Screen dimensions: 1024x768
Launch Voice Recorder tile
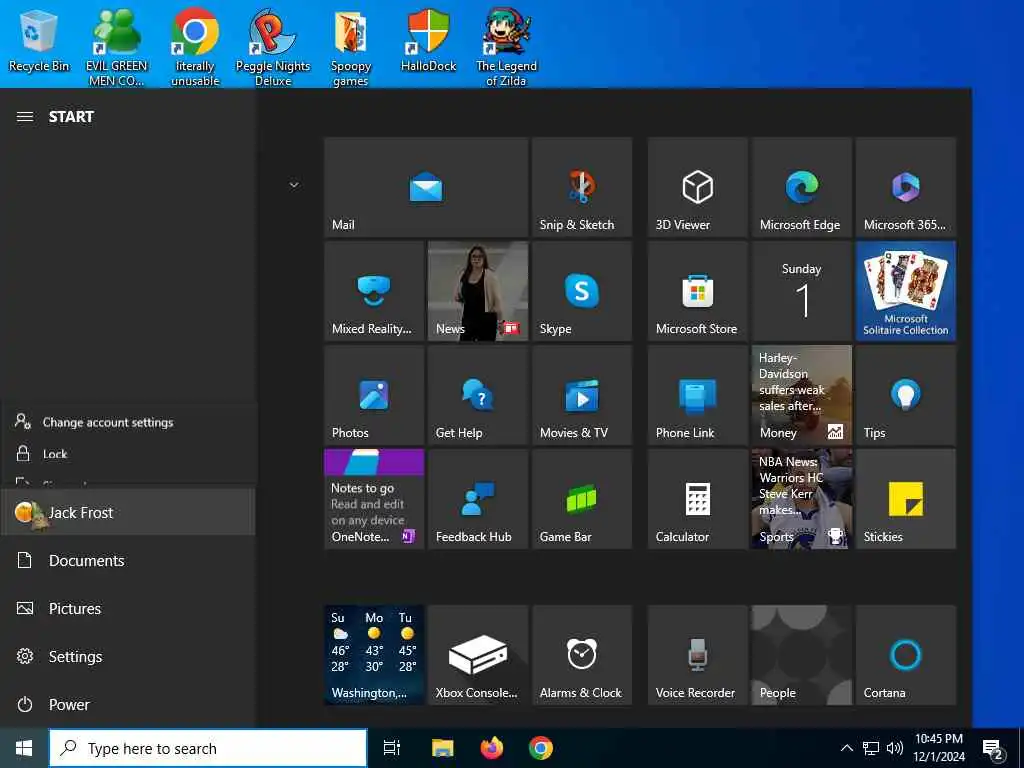pos(697,654)
